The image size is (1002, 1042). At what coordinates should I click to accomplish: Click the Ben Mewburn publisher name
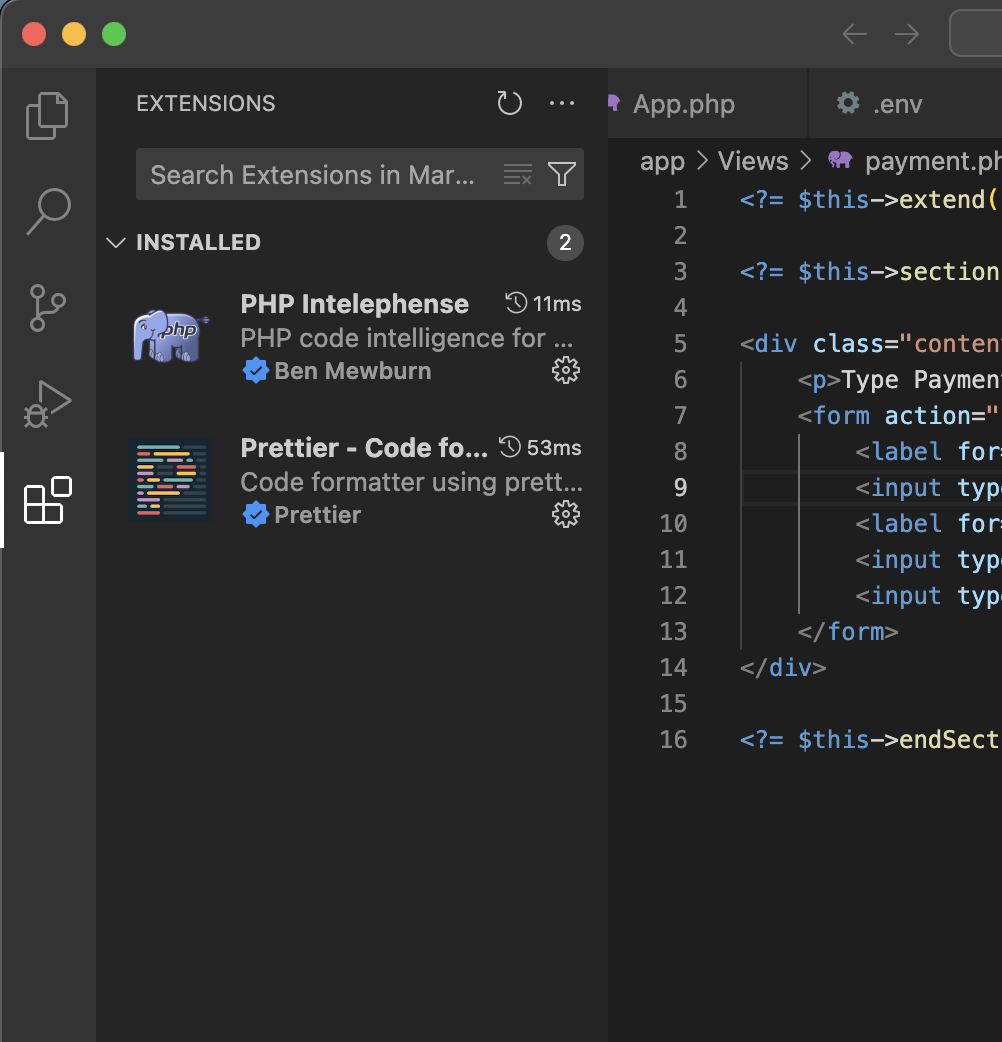click(x=353, y=371)
